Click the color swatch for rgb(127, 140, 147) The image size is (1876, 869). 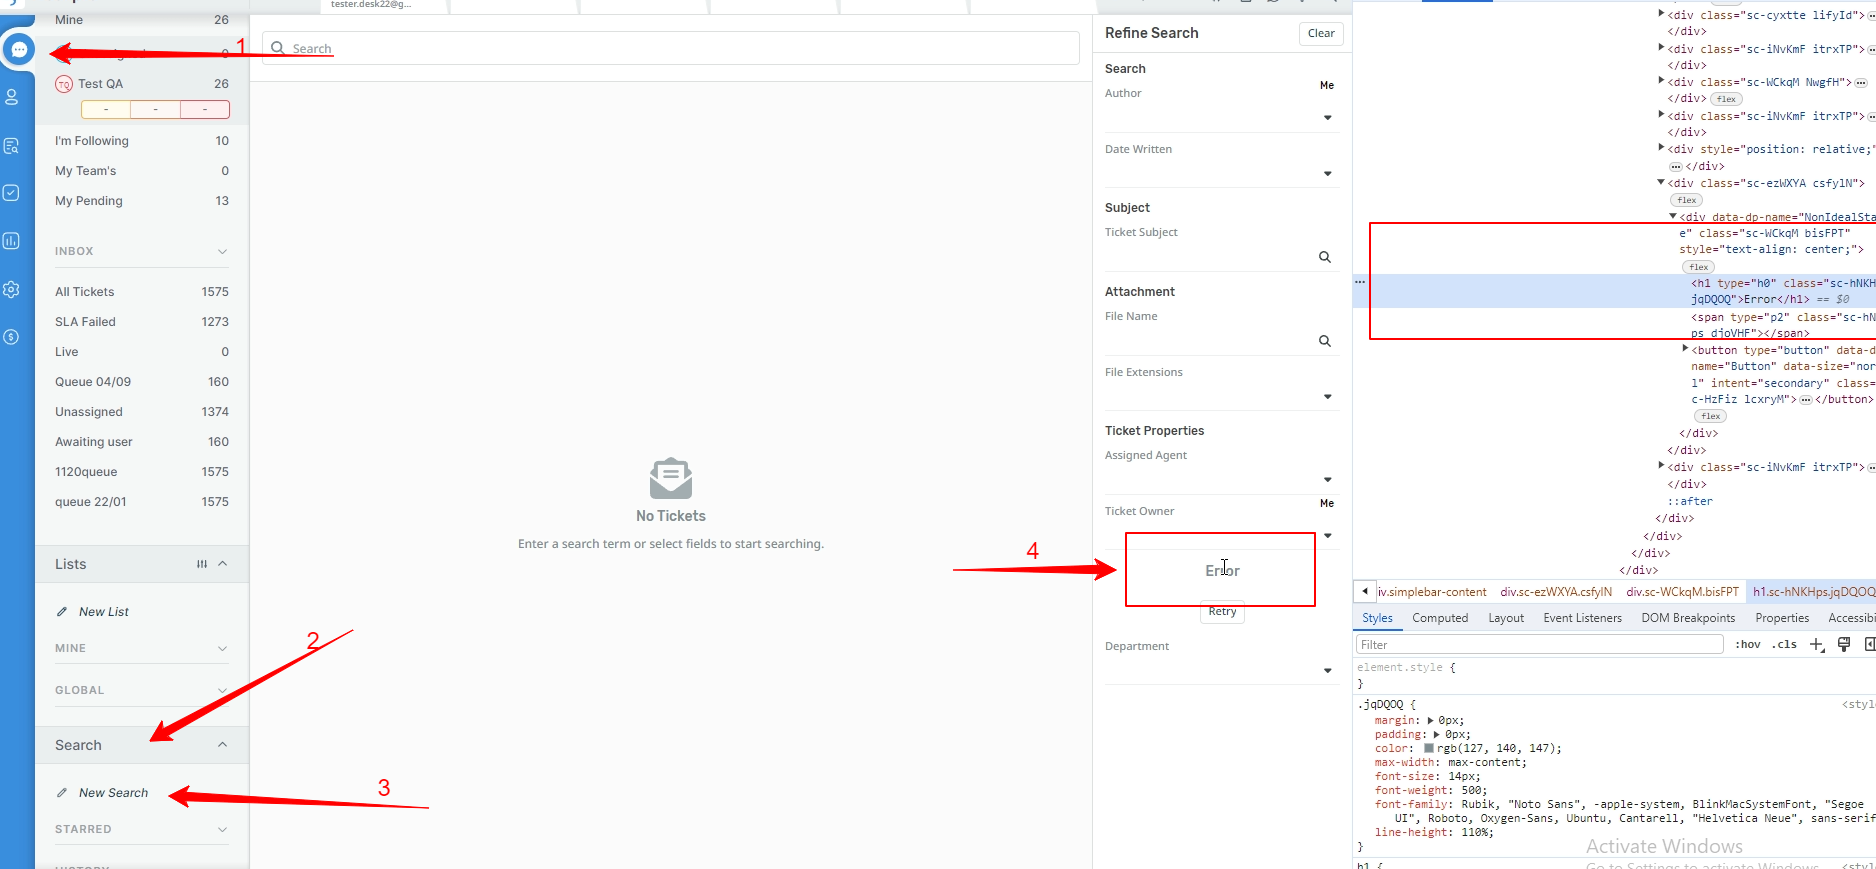point(1429,748)
